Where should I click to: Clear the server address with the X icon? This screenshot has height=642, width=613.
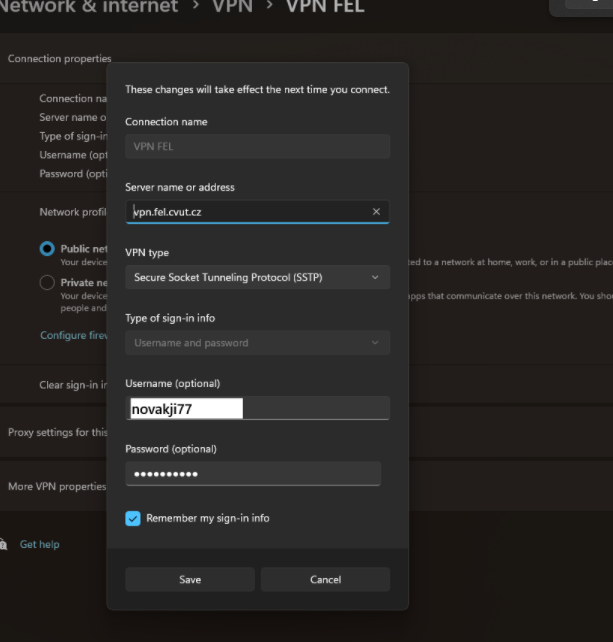pyautogui.click(x=376, y=212)
